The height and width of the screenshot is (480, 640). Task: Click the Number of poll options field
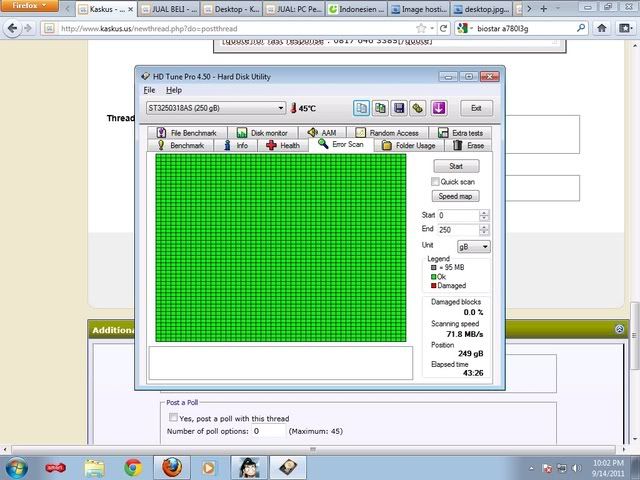[x=268, y=431]
